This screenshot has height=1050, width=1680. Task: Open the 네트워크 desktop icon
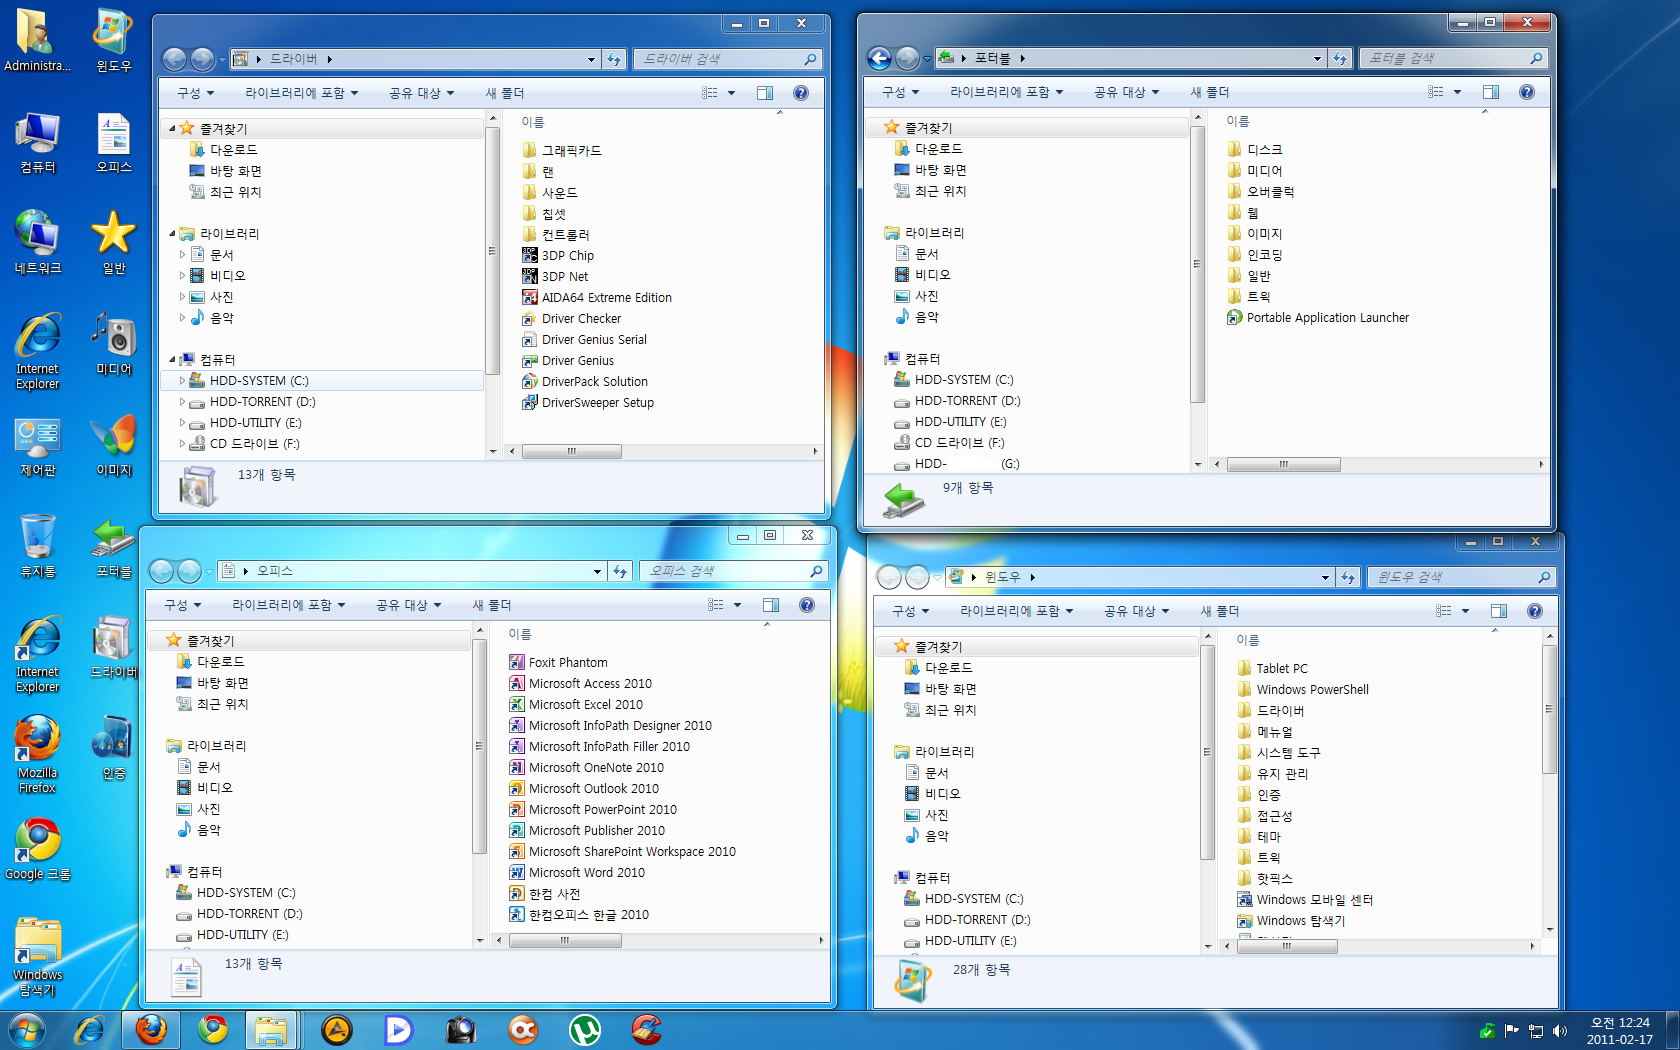pyautogui.click(x=37, y=242)
